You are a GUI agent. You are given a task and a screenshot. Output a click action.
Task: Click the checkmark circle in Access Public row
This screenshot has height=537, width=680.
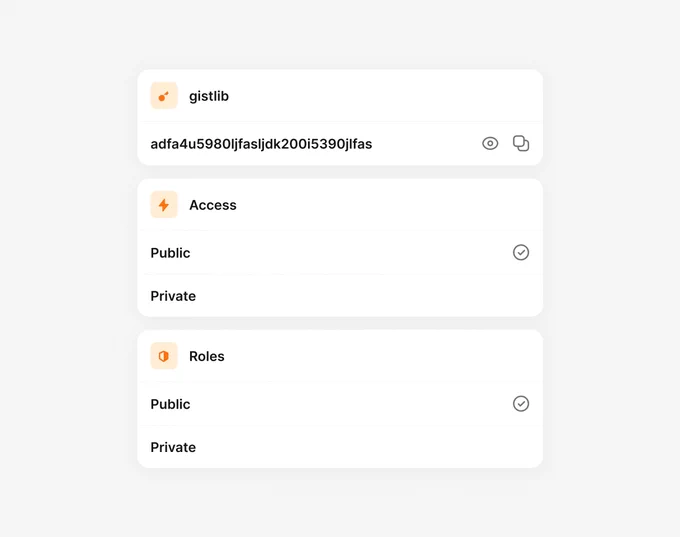pyautogui.click(x=521, y=252)
